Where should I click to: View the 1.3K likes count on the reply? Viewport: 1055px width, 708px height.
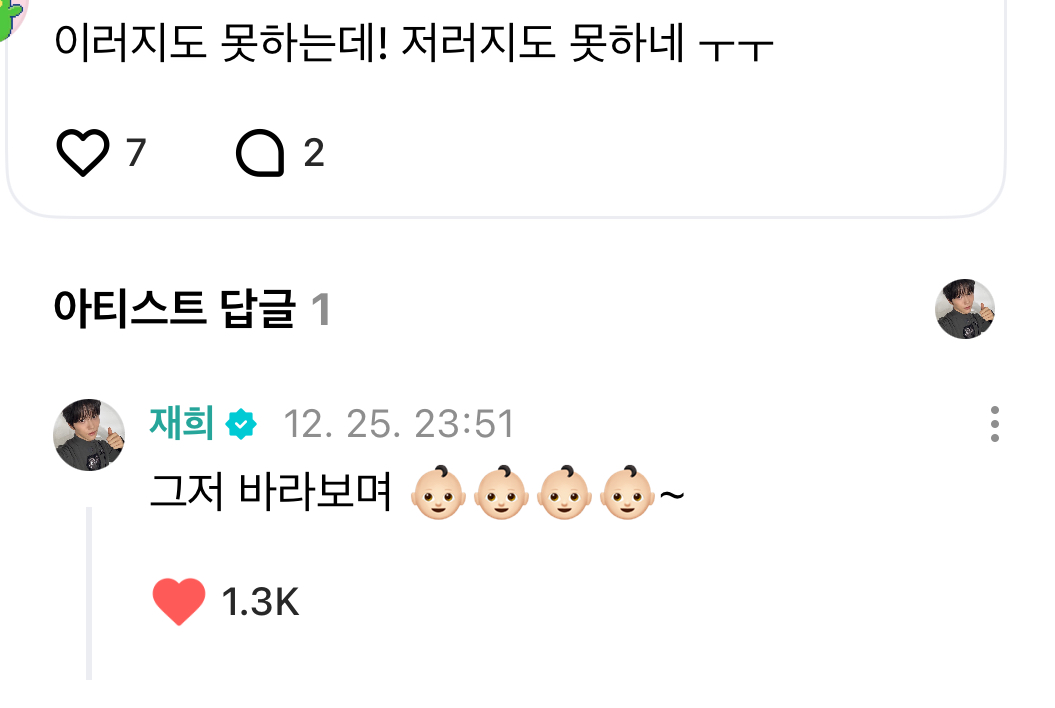point(260,602)
